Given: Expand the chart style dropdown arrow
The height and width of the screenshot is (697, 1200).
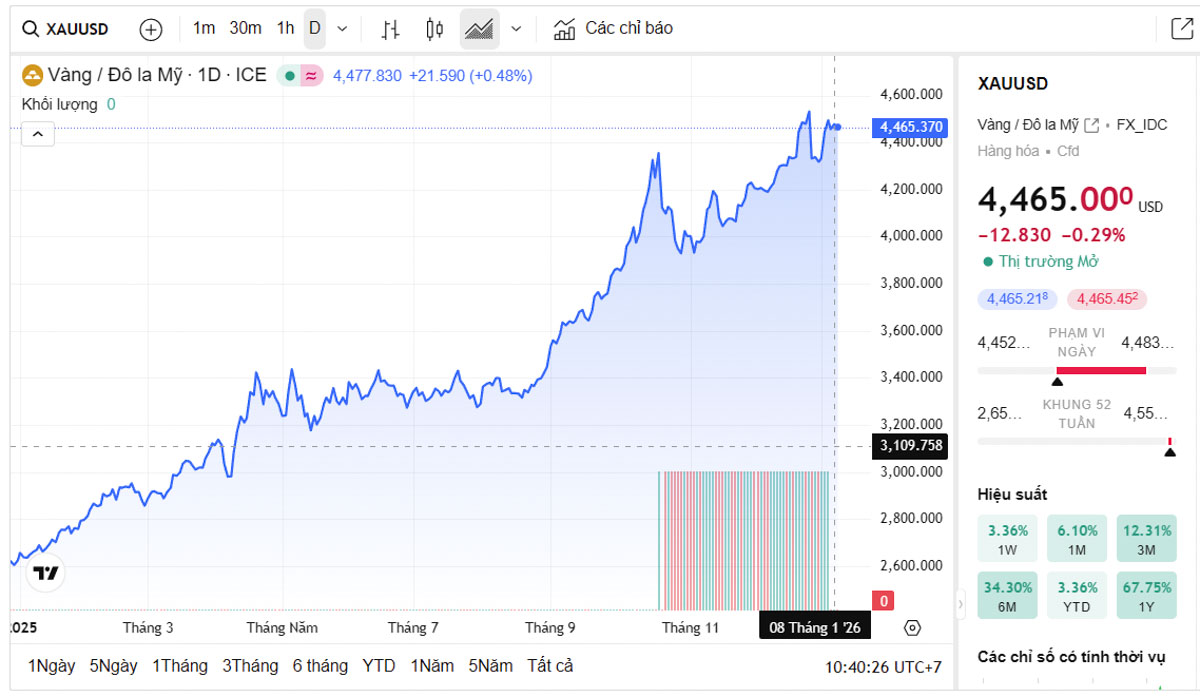Looking at the screenshot, I should [x=516, y=29].
